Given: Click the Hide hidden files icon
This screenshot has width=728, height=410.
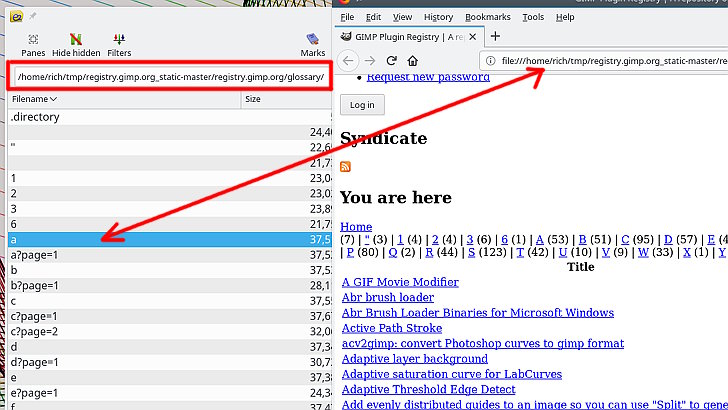Looking at the screenshot, I should (76, 39).
